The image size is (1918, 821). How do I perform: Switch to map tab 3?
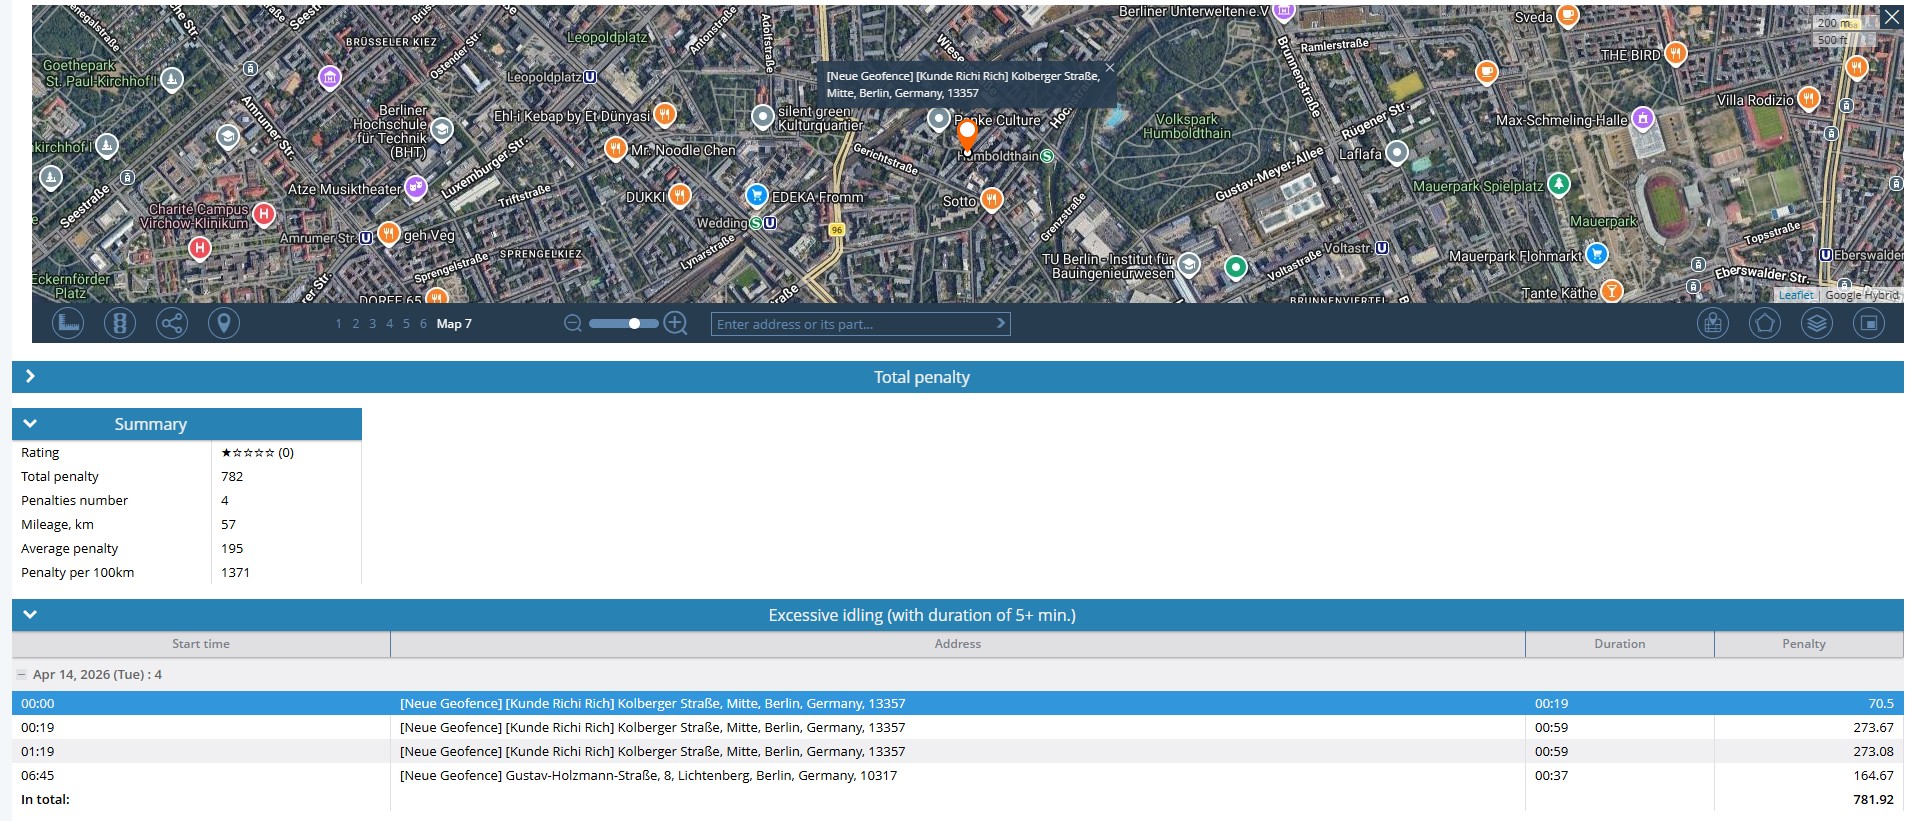(x=372, y=324)
